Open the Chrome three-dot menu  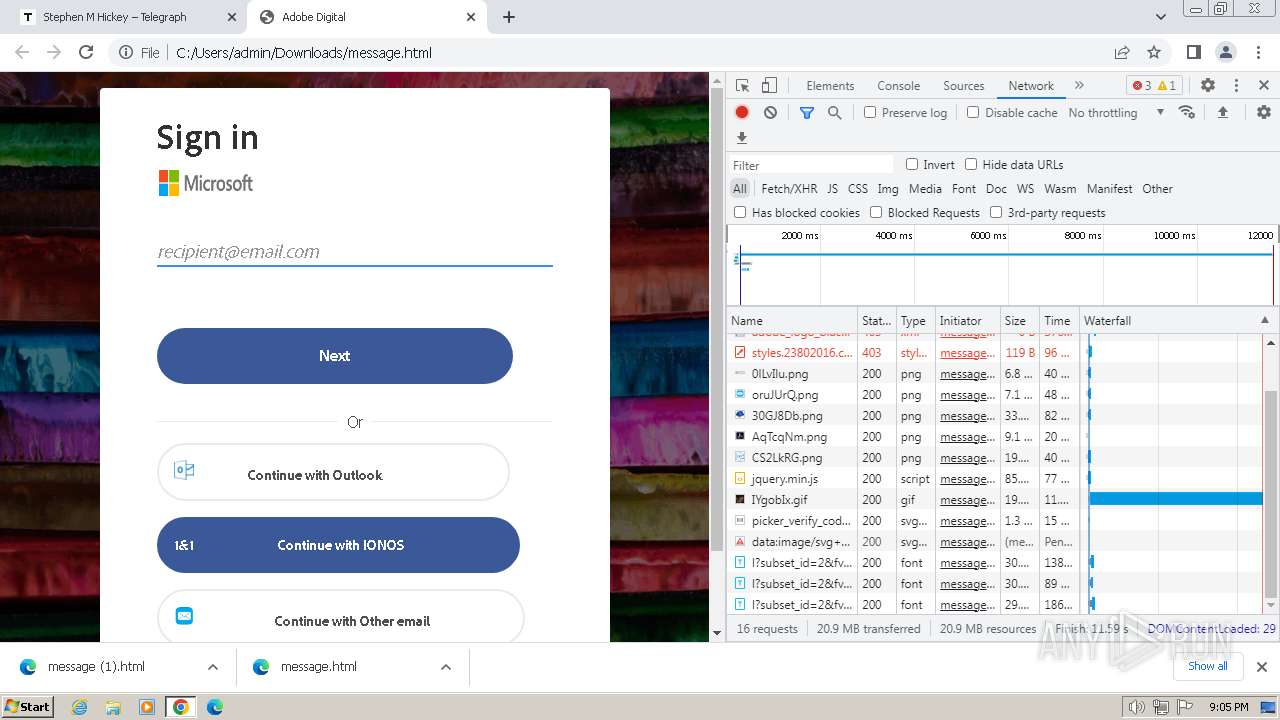tap(1258, 52)
